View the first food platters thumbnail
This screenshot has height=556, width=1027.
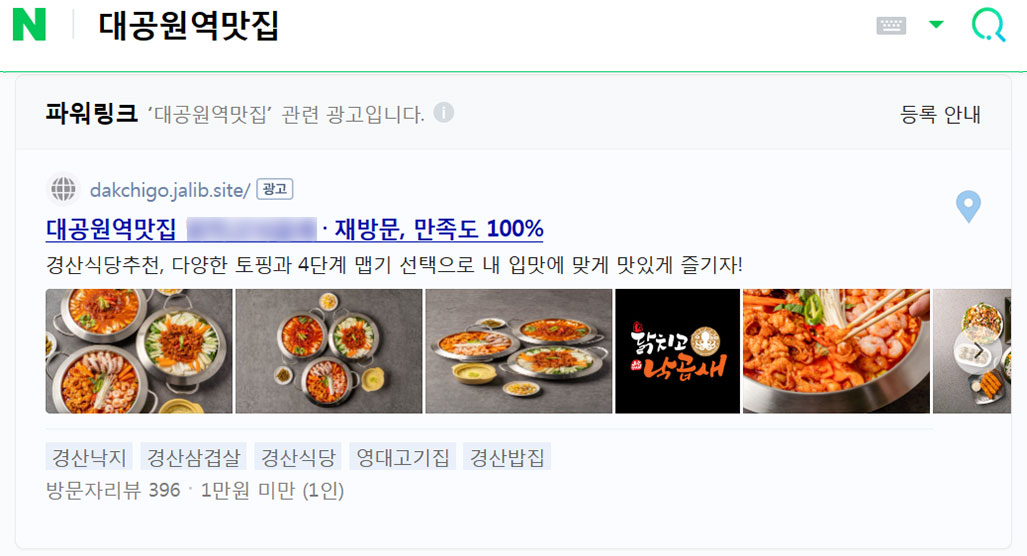coord(139,351)
